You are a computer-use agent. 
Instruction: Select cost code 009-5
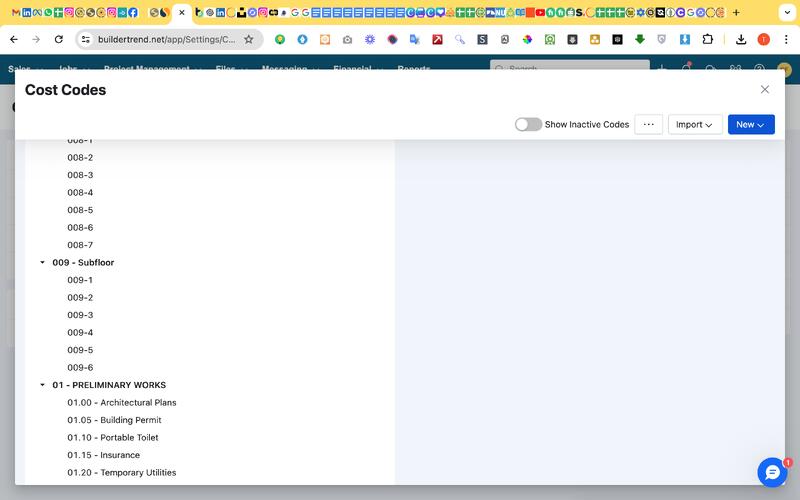(80, 350)
